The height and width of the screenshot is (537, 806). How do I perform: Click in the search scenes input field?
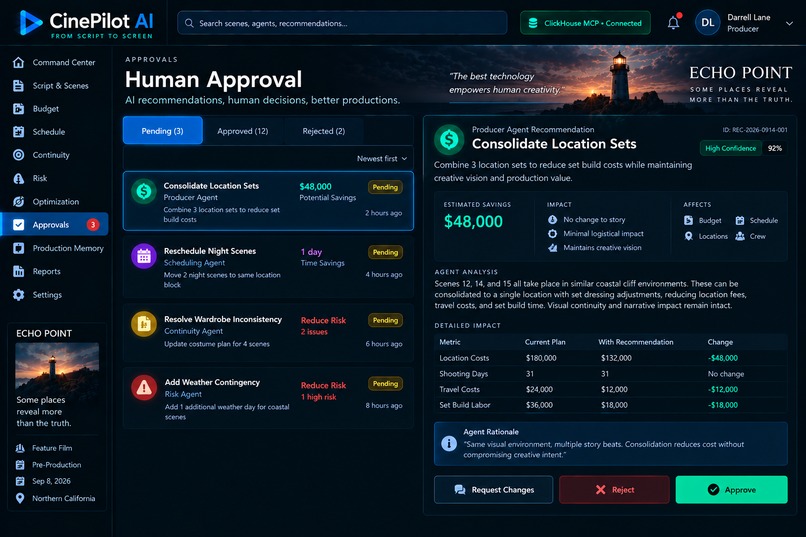coord(342,23)
